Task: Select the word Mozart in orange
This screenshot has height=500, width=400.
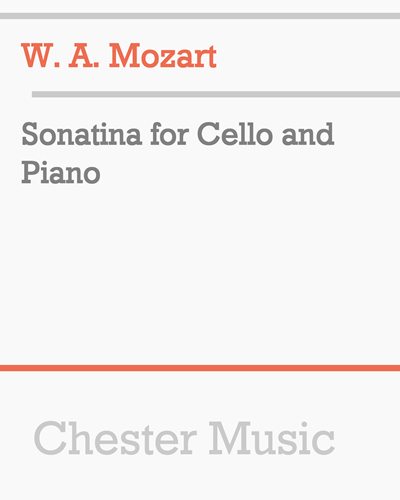Action: 163,56
